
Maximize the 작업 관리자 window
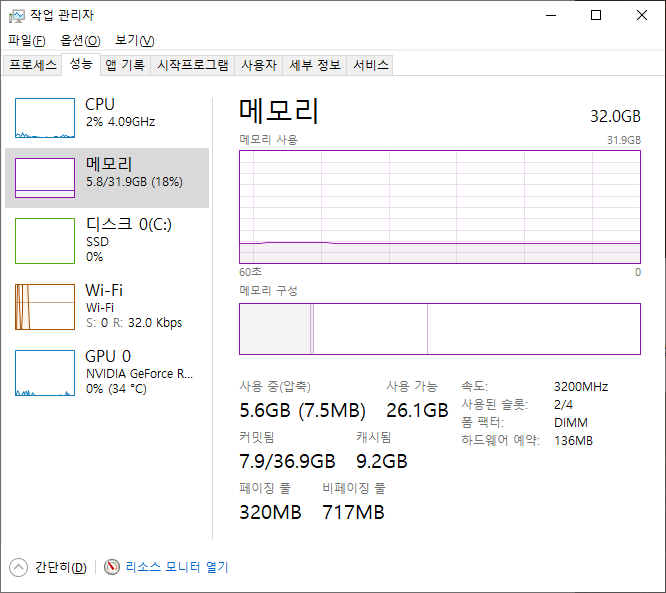pos(596,16)
